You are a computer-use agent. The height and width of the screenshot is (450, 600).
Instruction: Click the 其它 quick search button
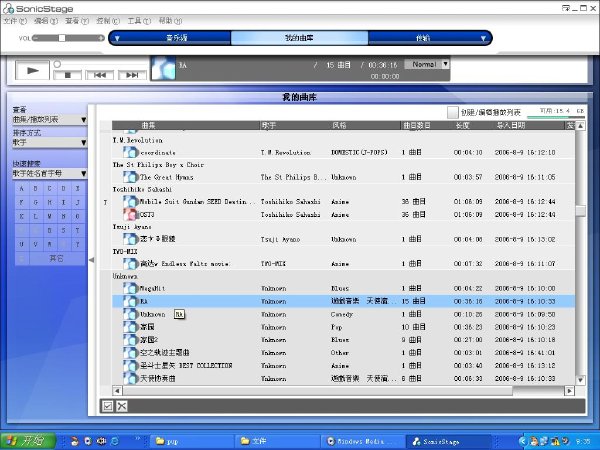(57, 258)
